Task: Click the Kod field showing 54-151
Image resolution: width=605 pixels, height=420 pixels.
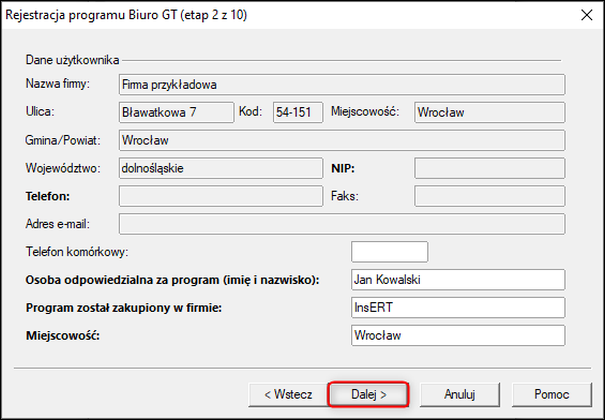Action: pos(298,112)
